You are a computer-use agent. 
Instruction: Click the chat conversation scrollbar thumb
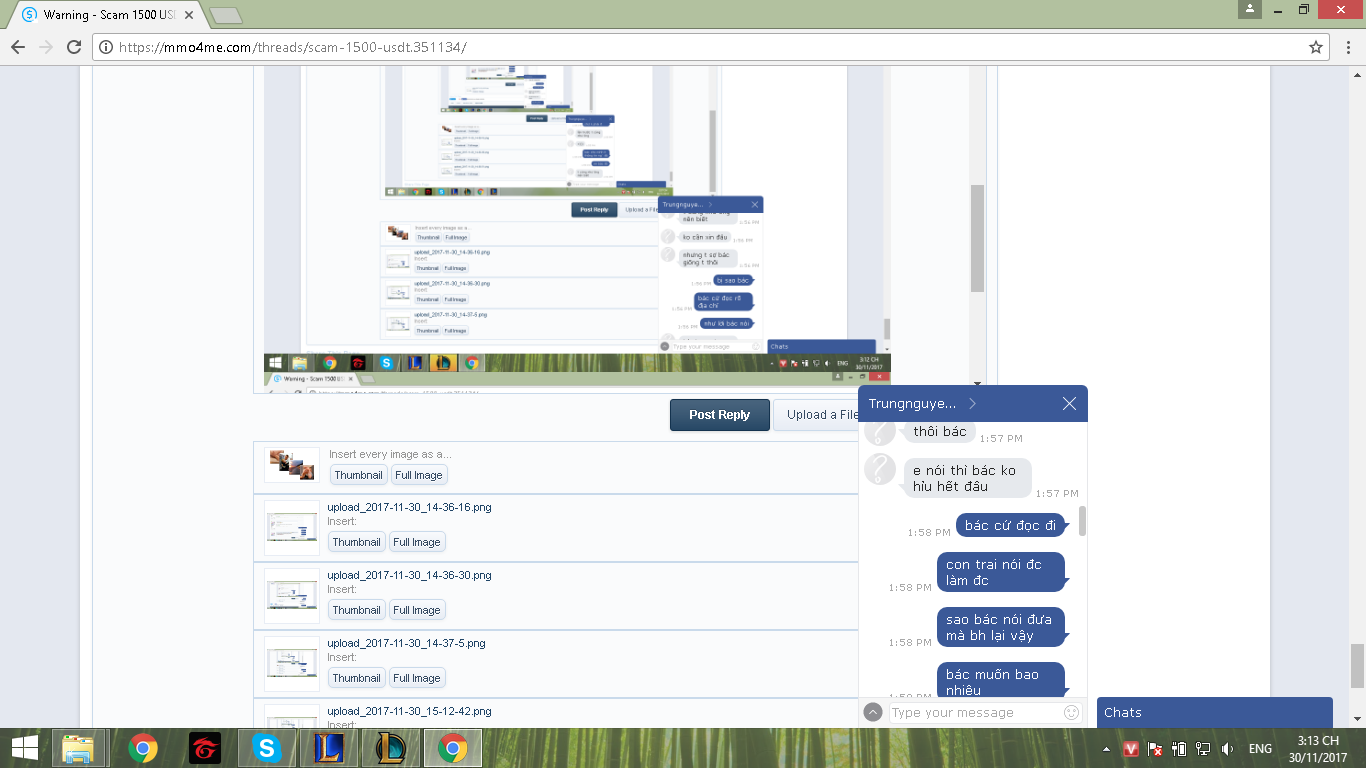tap(1082, 521)
